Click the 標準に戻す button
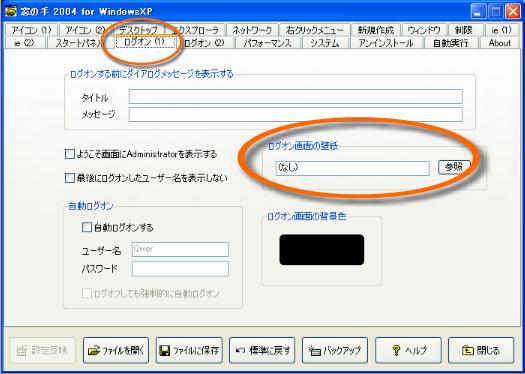Viewport: 525px width, 374px height. (262, 350)
